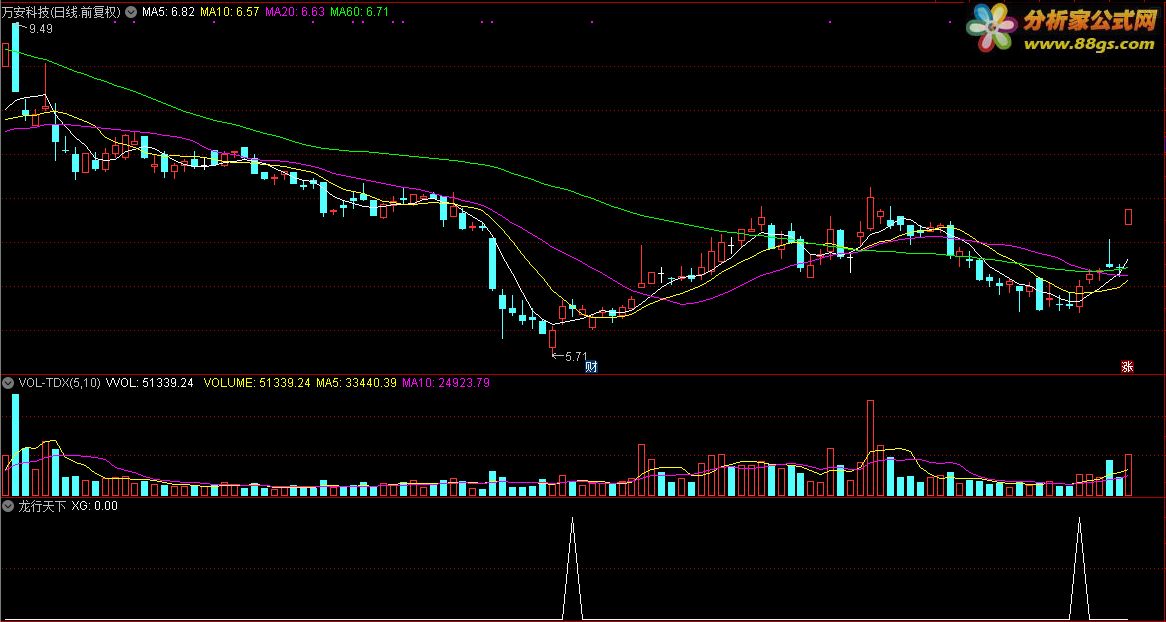Click the MA5: 6.82 label
Viewport: 1166px width, 622px height.
(x=169, y=12)
